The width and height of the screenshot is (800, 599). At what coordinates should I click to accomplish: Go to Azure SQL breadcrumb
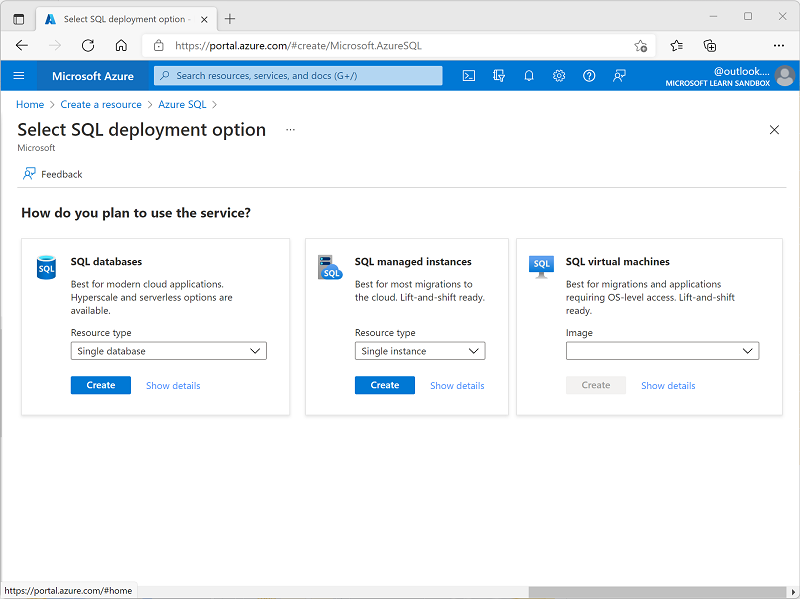tap(182, 105)
